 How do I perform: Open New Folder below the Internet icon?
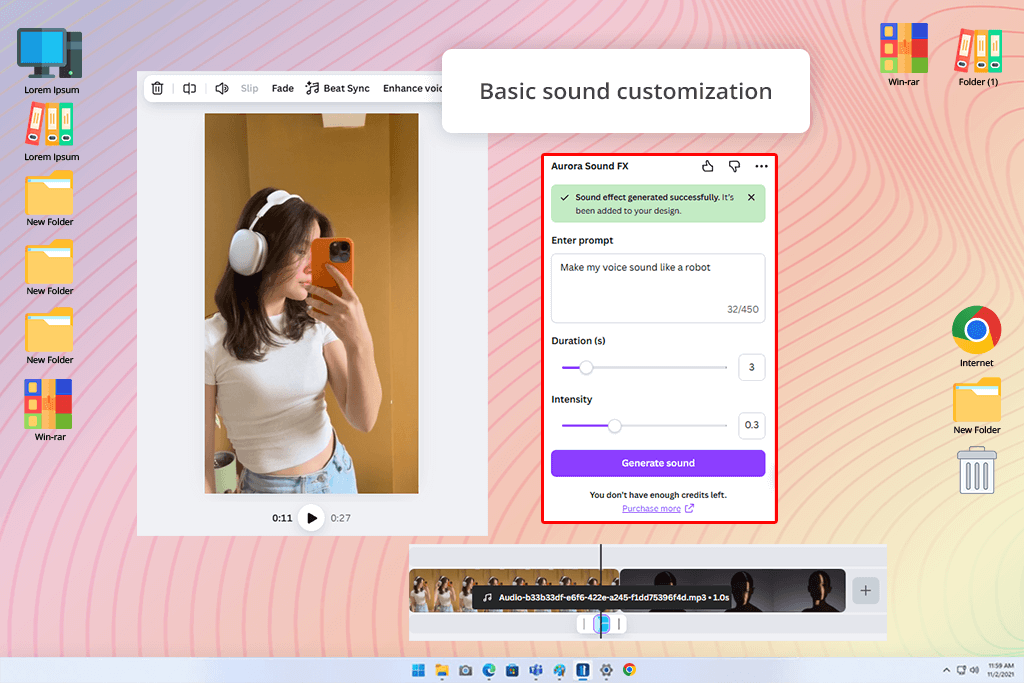coord(977,406)
